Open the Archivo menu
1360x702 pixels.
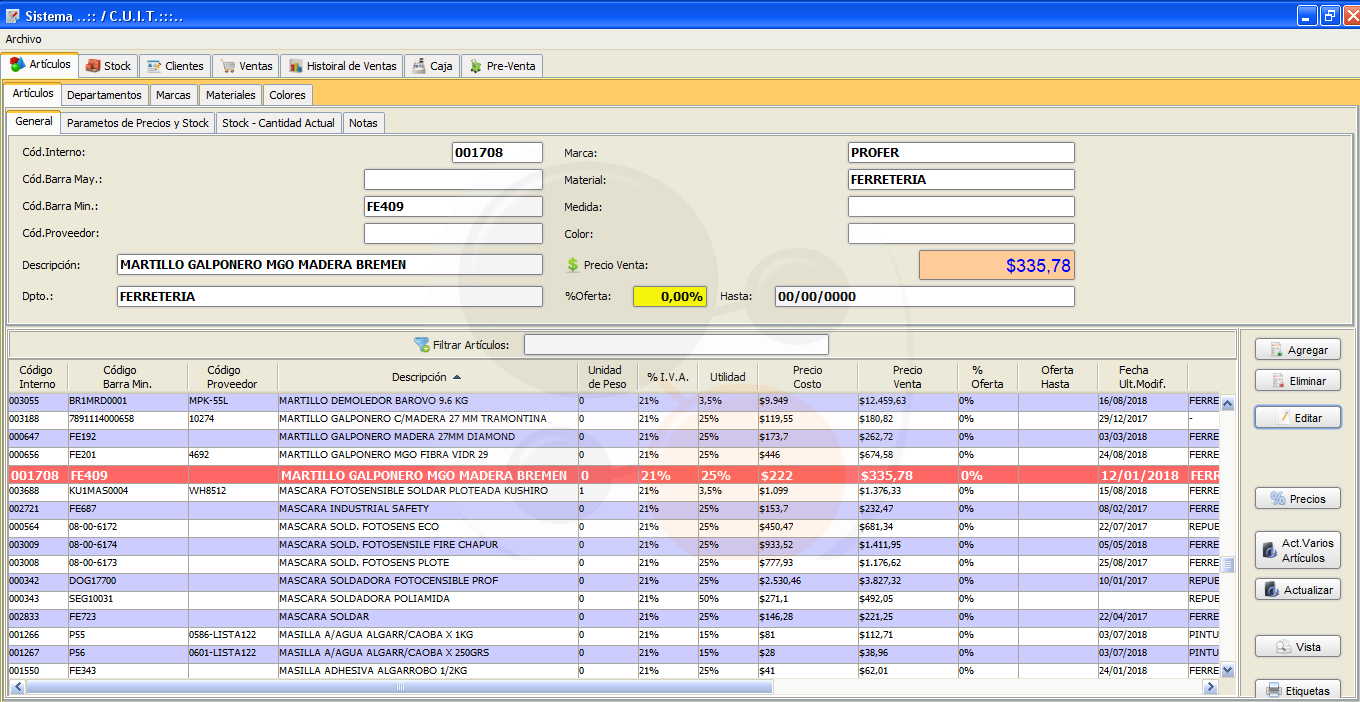24,39
